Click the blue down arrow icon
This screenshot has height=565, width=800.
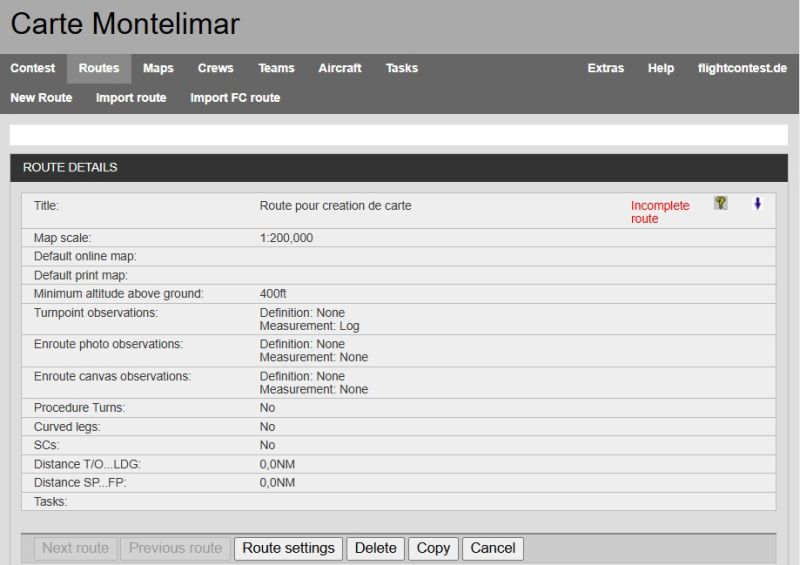coord(757,203)
